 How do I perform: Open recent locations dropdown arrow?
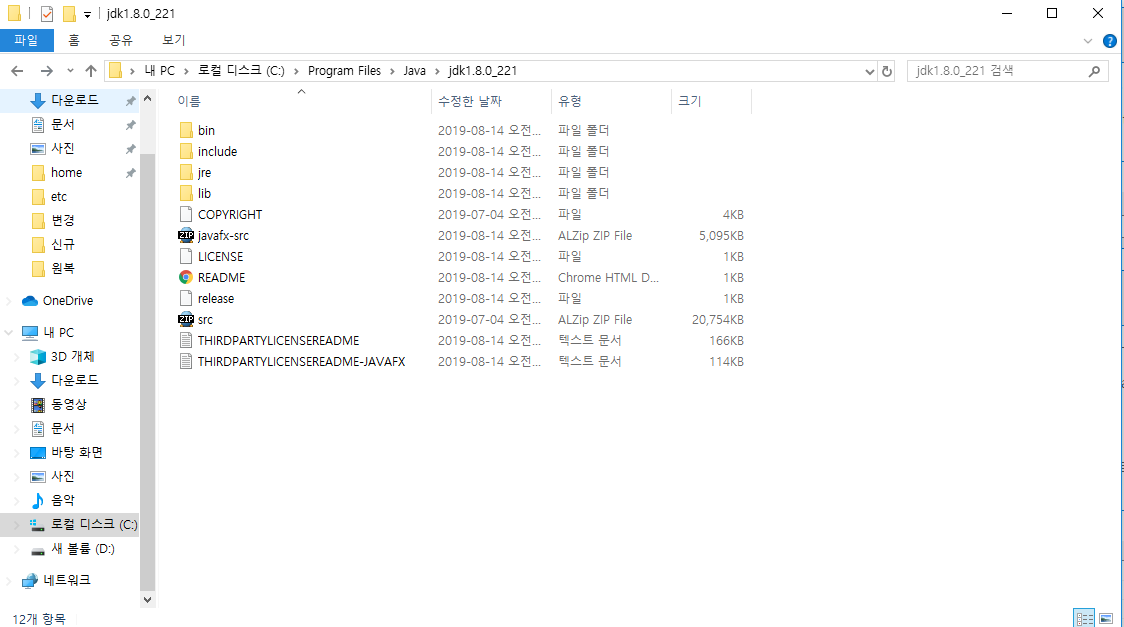click(x=70, y=71)
